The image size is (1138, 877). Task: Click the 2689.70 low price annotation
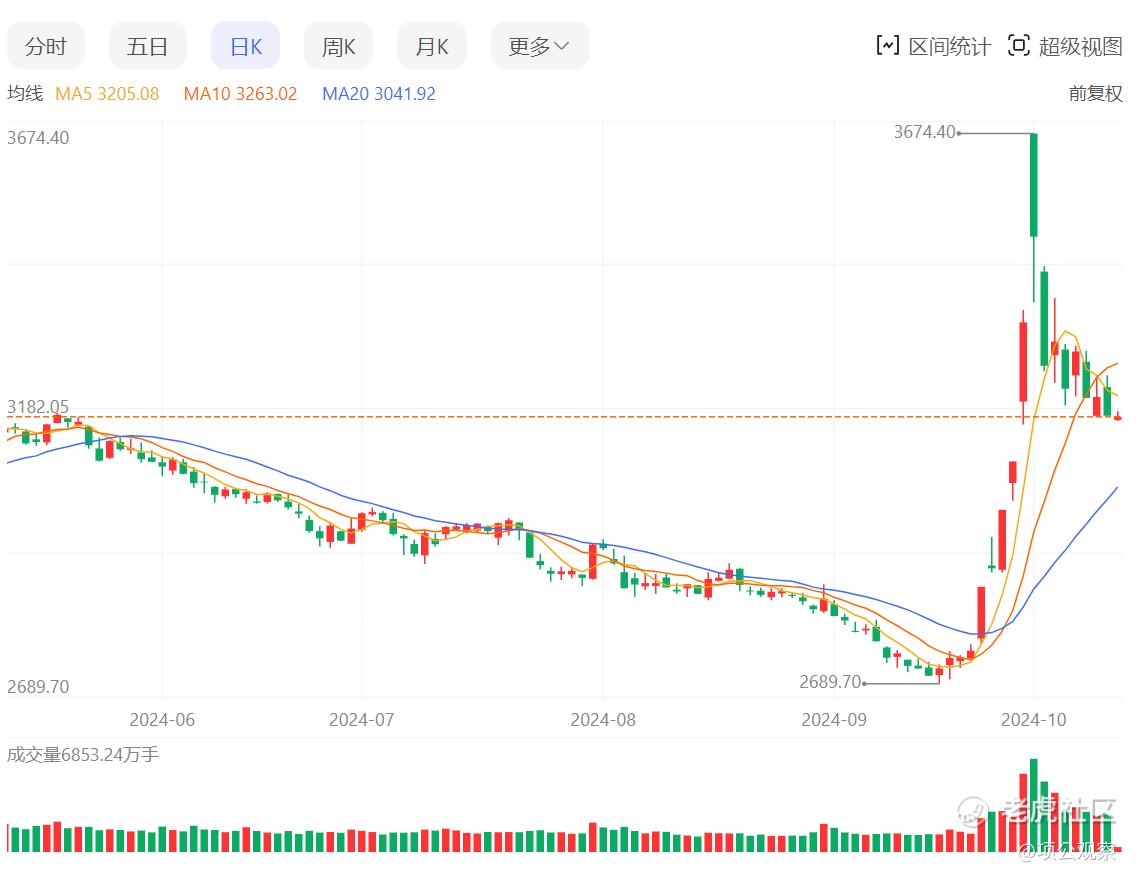tap(830, 682)
